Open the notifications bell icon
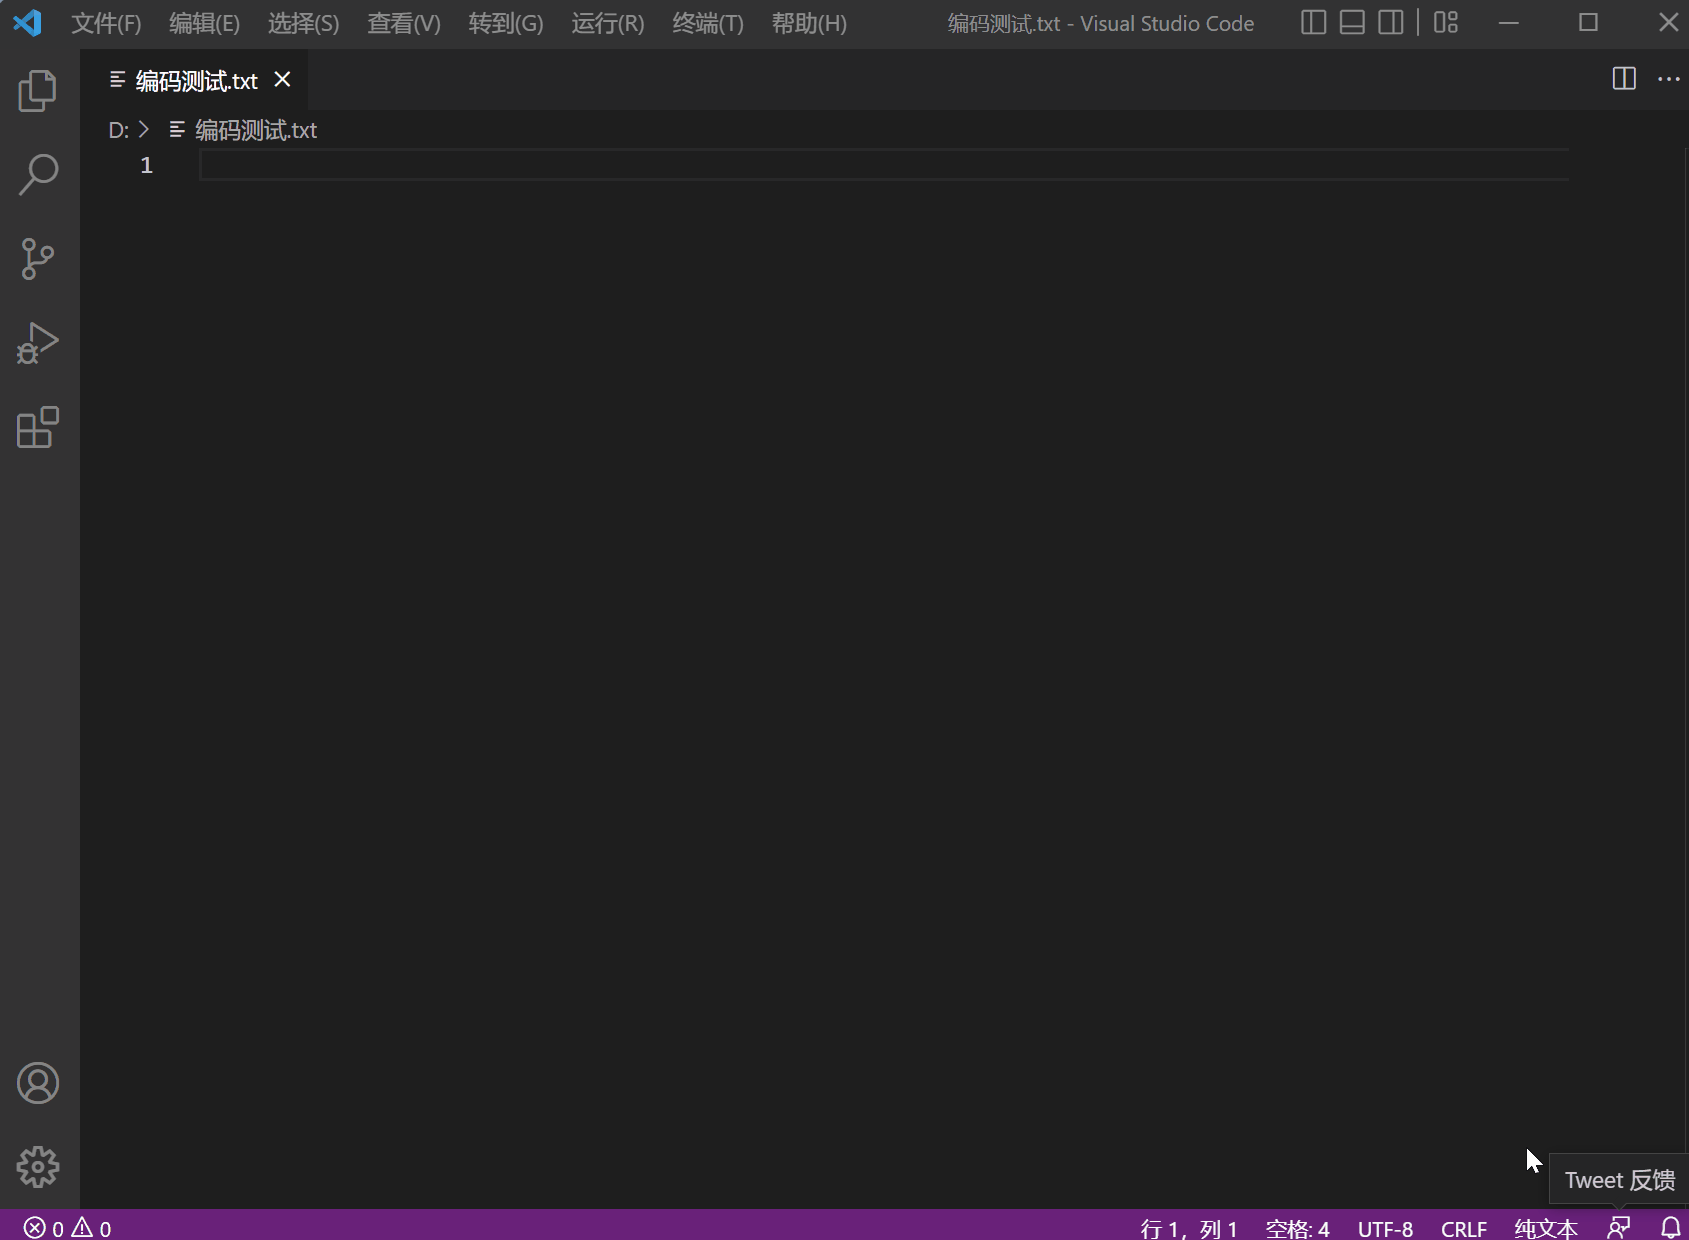1689x1240 pixels. (1670, 1227)
